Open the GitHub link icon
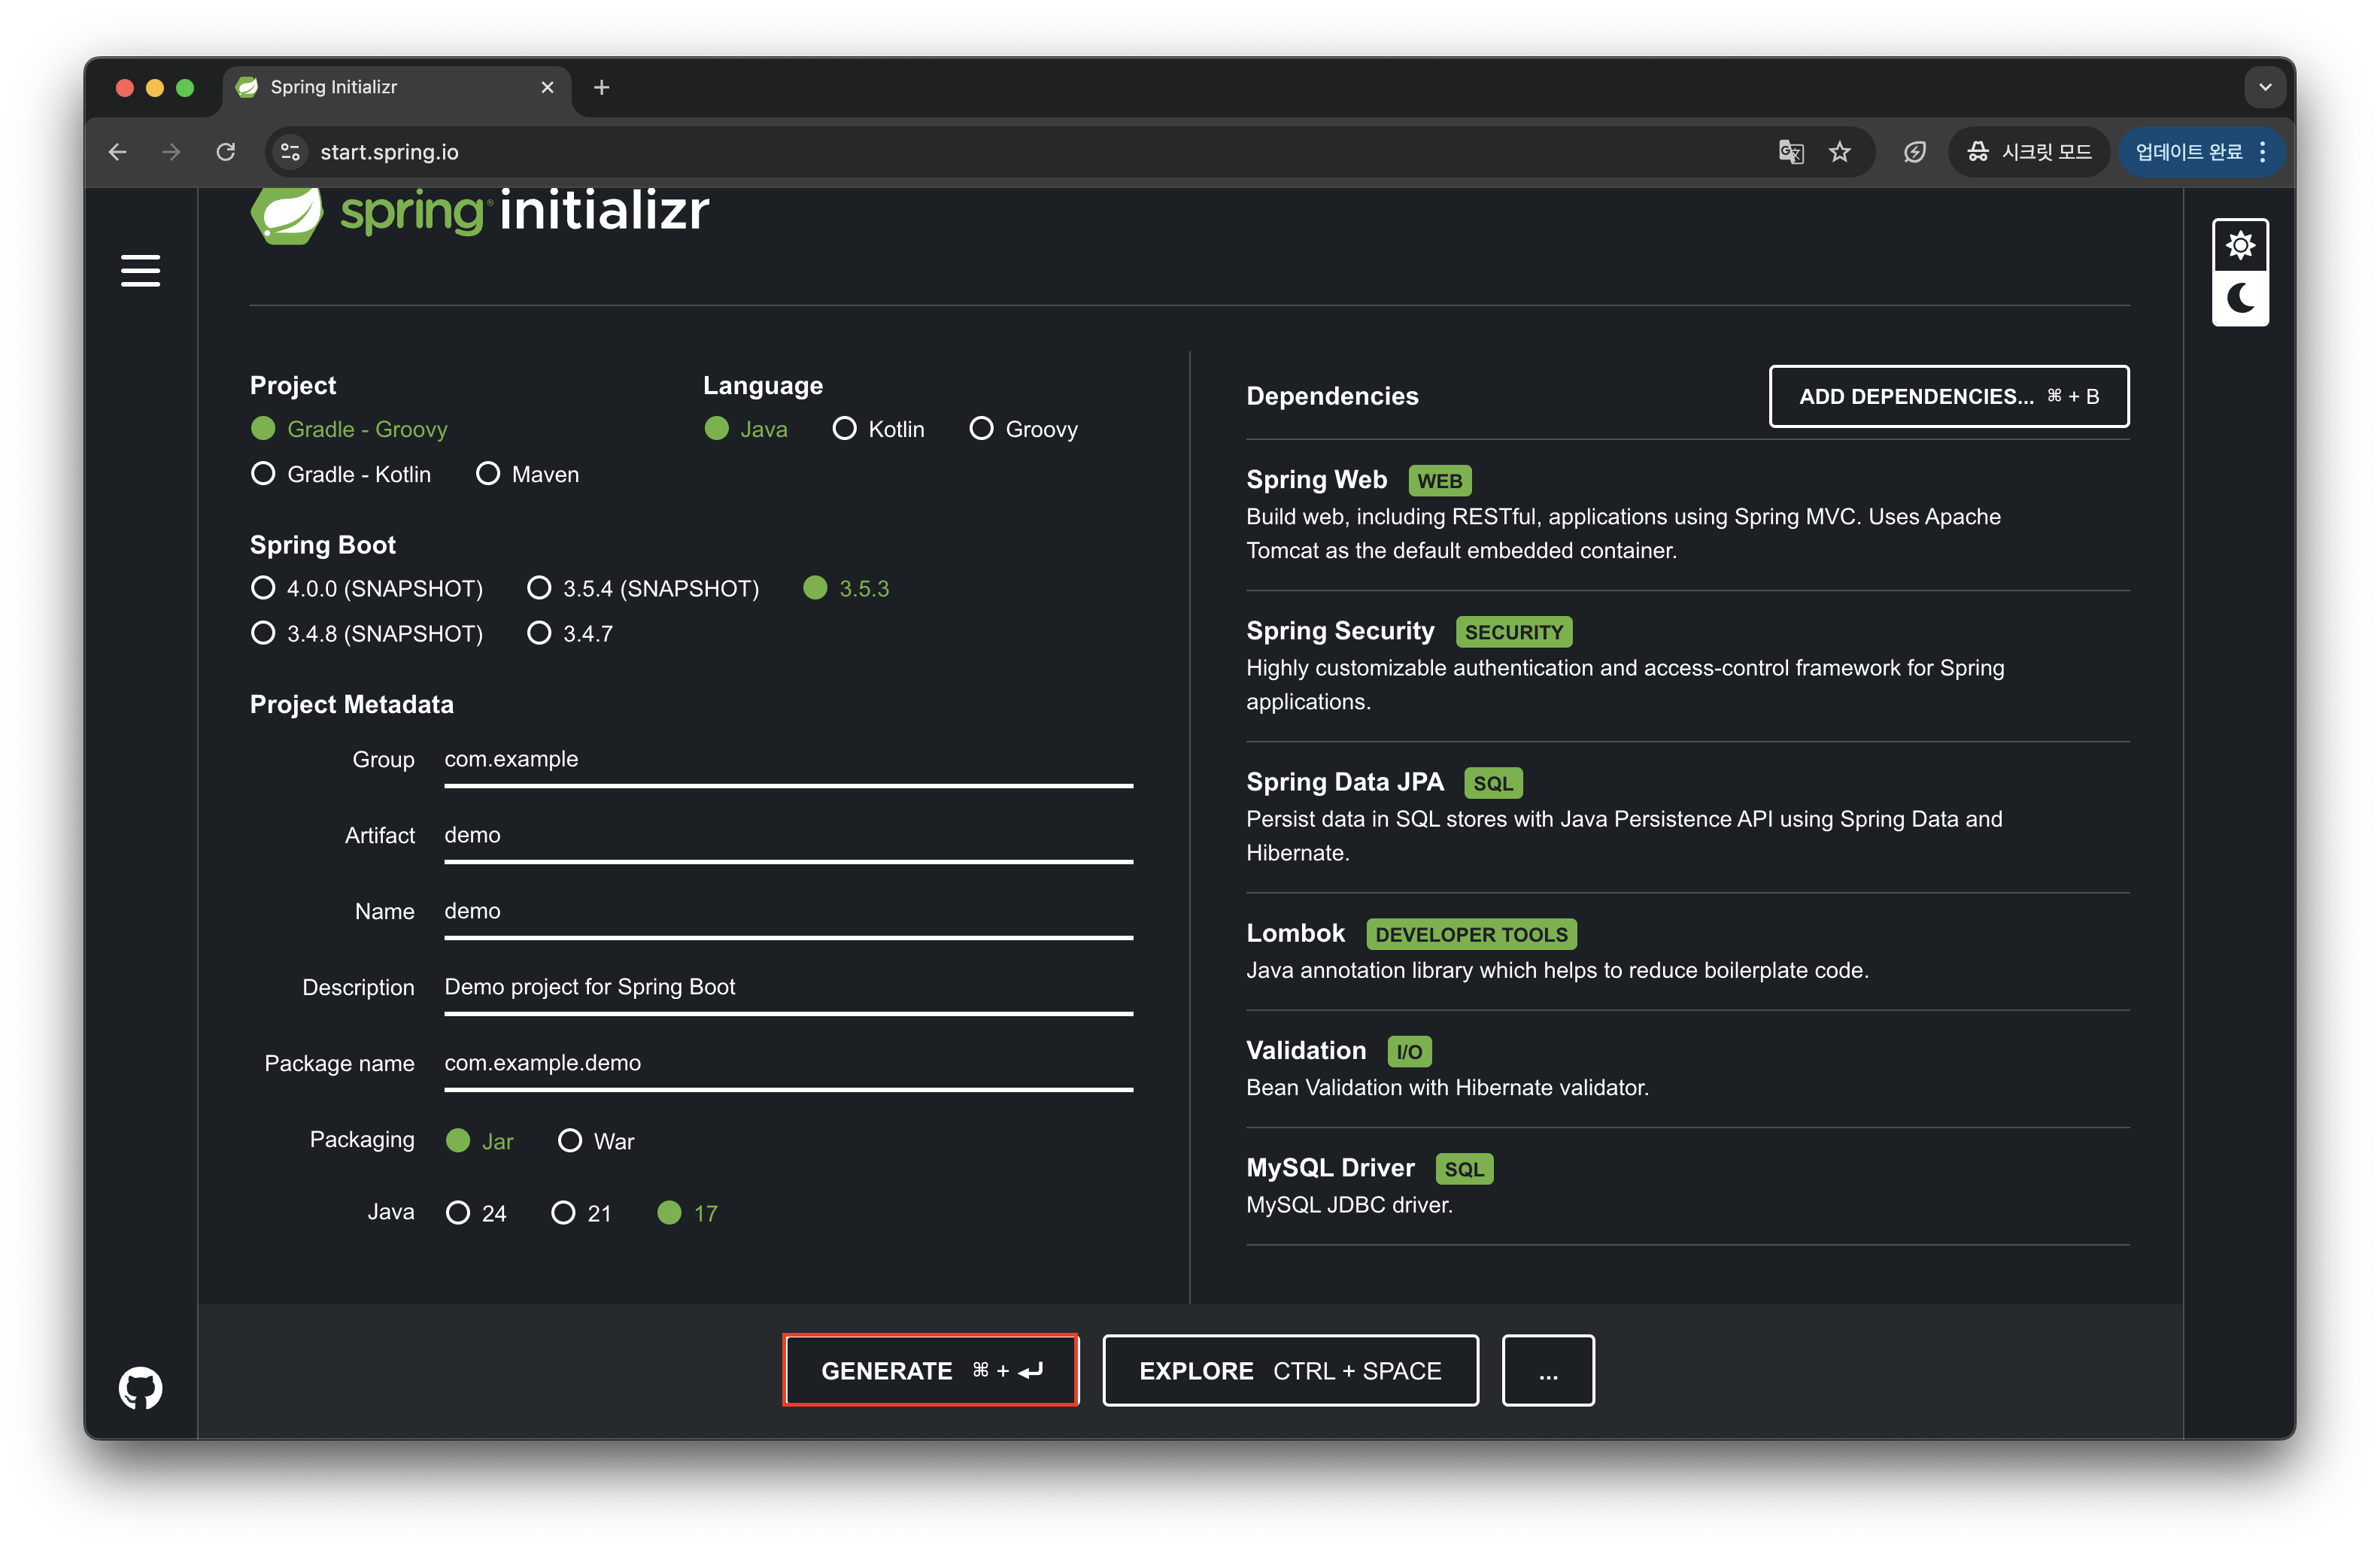2380x1551 pixels. (x=140, y=1387)
